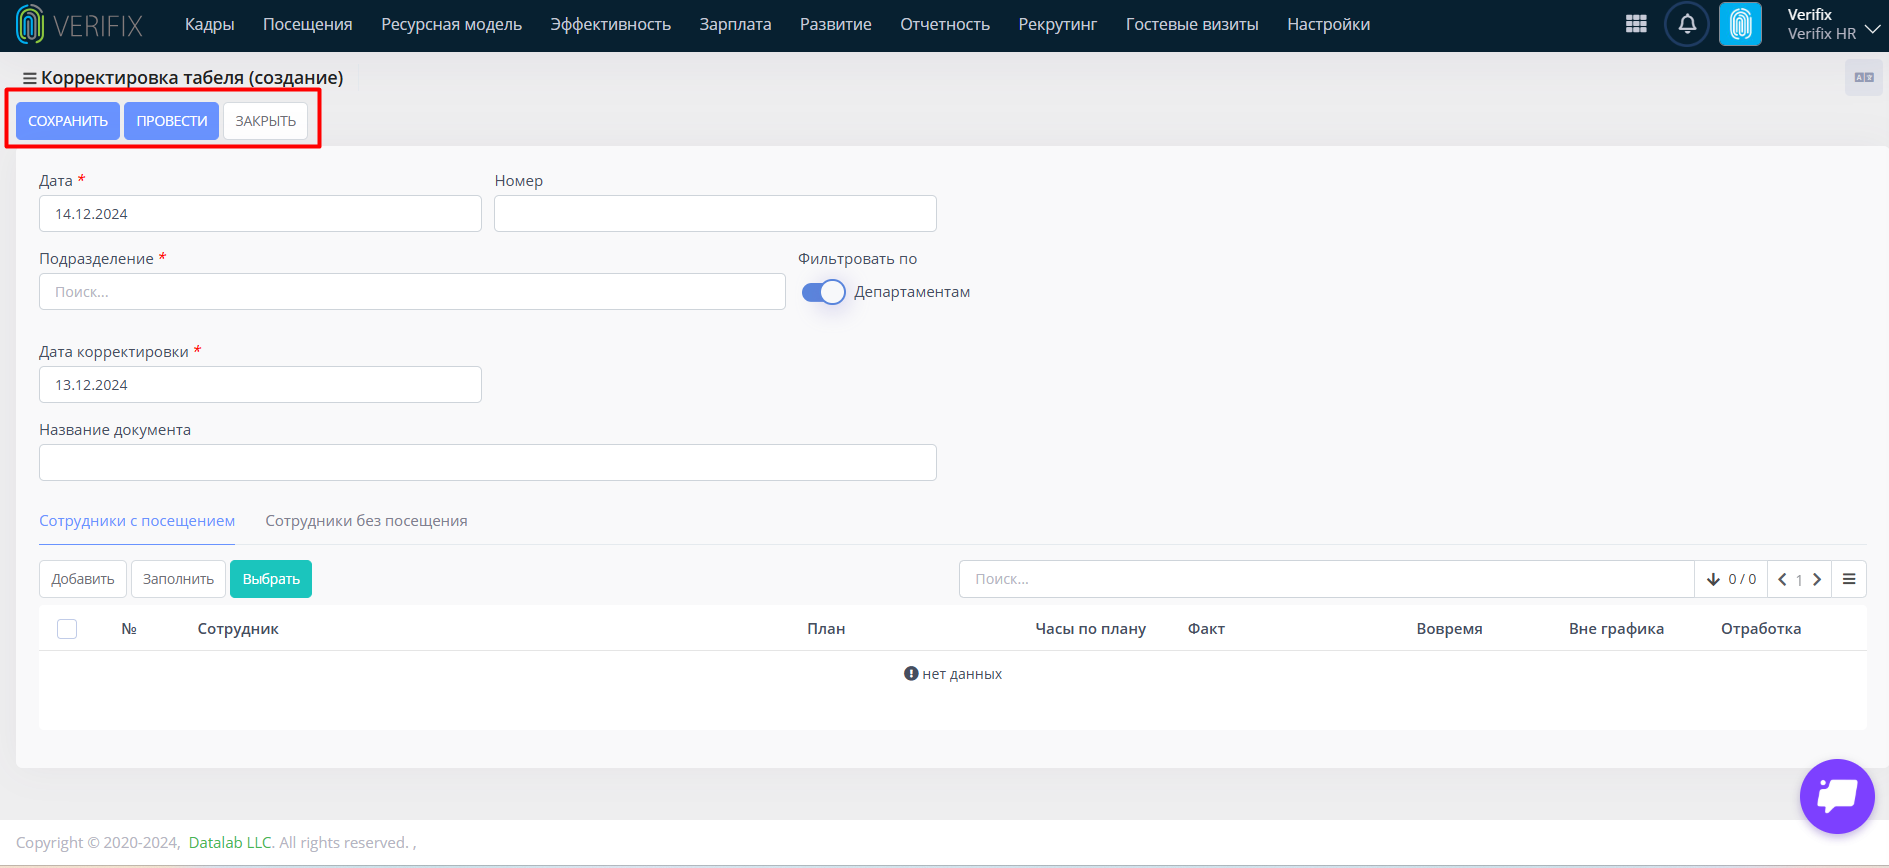Viewport: 1889px width, 868px height.
Task: Click the translate icon at top right
Action: [x=1864, y=77]
